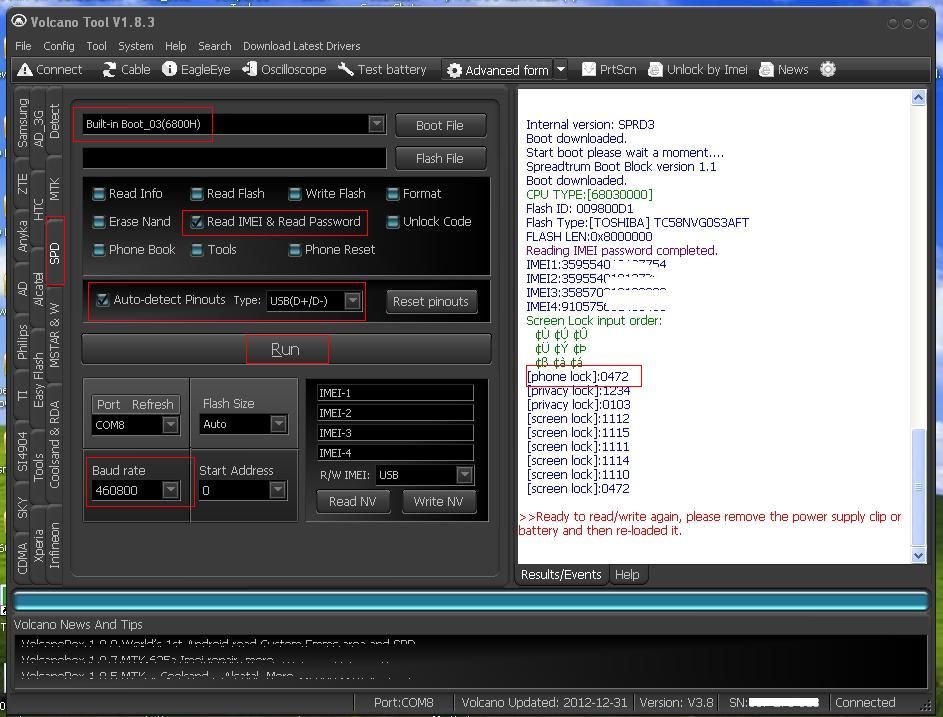Take a screenshot with PrtScn

coord(609,70)
